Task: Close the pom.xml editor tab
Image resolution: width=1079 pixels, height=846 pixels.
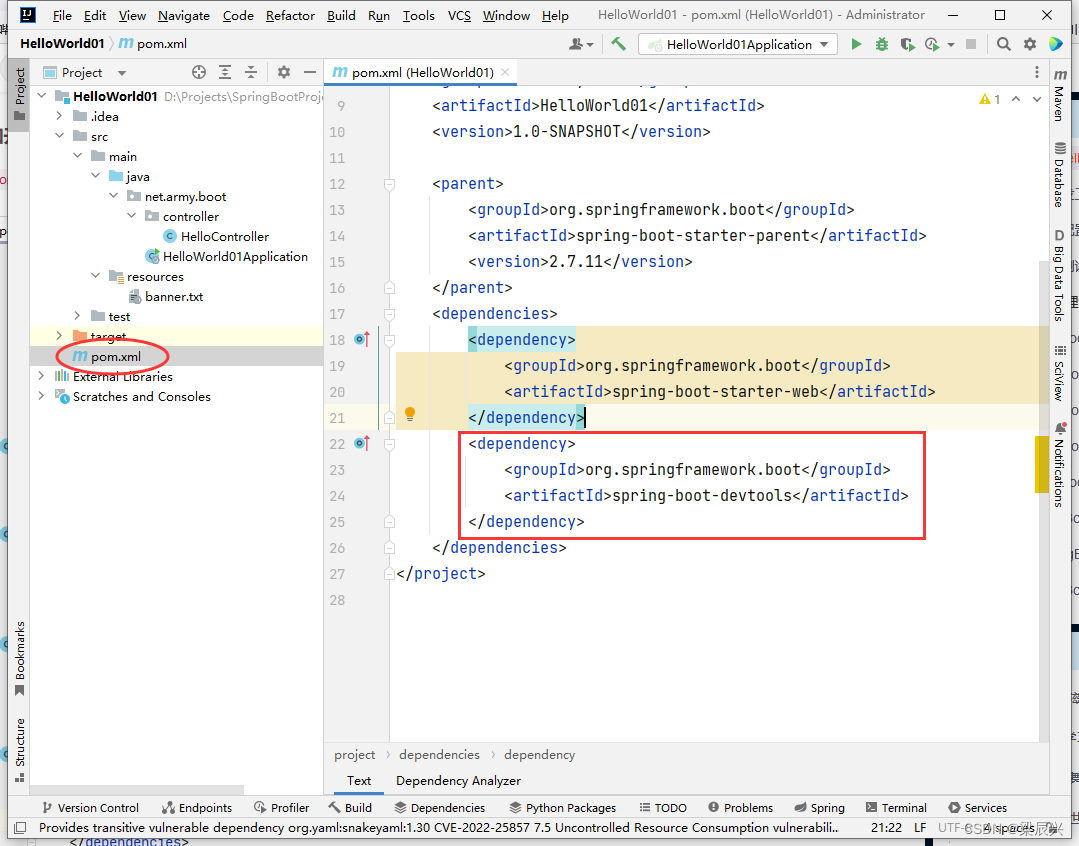Action: pos(505,72)
